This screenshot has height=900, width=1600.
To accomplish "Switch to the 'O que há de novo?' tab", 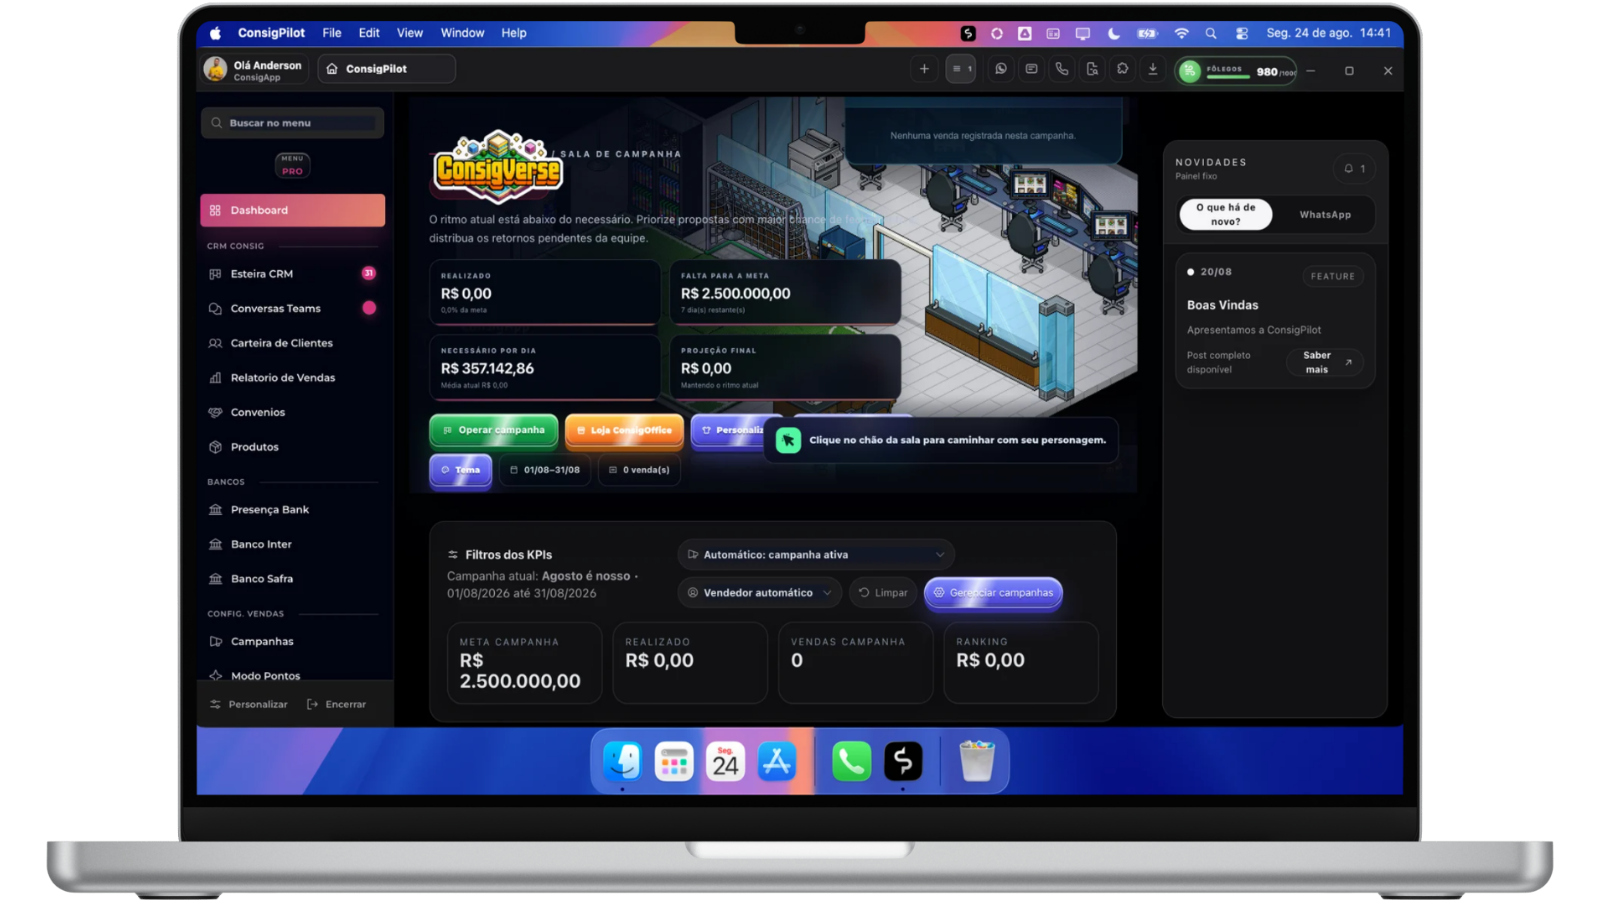I will point(1226,215).
